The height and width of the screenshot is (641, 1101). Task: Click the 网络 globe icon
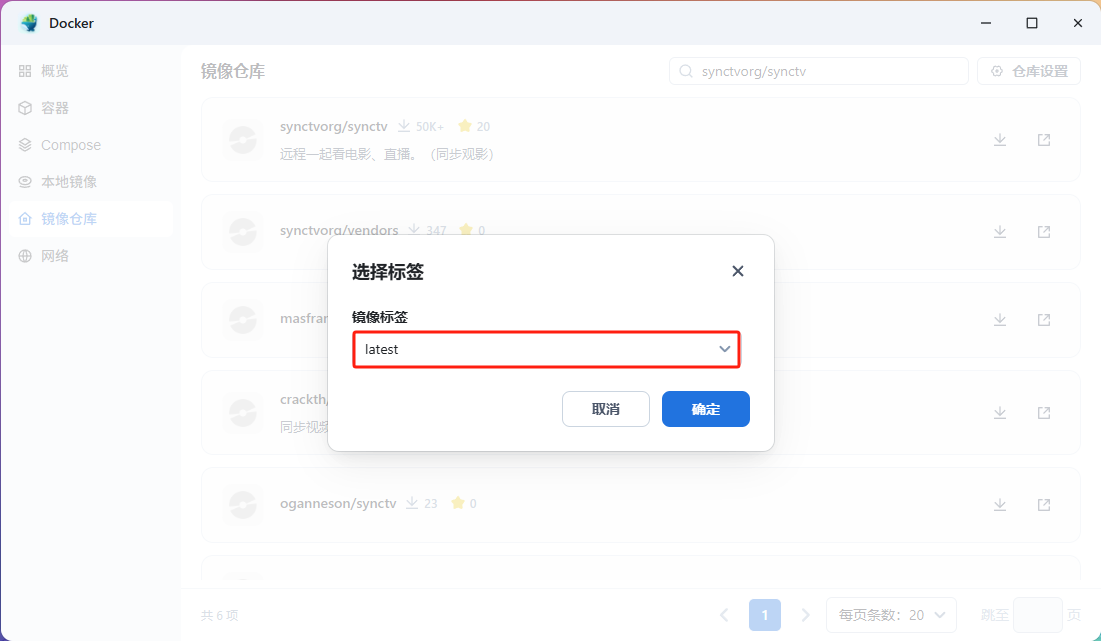click(x=25, y=256)
